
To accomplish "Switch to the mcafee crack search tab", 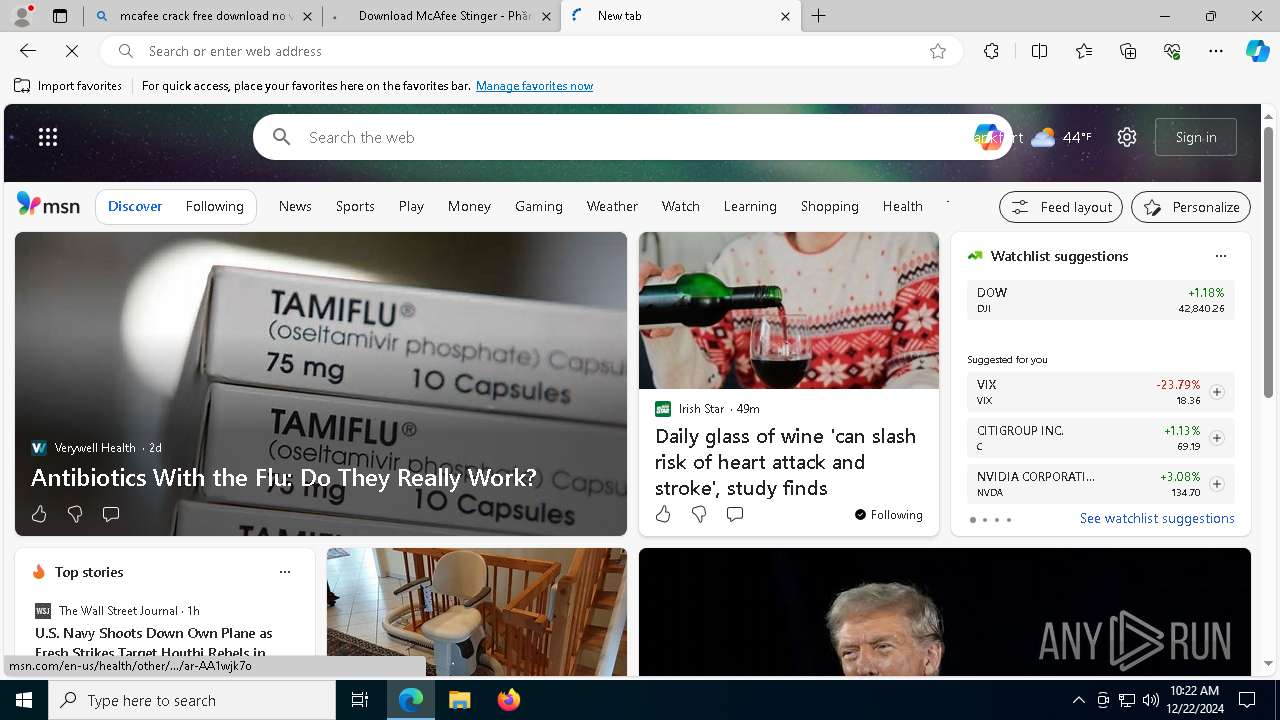I will 202,16.
